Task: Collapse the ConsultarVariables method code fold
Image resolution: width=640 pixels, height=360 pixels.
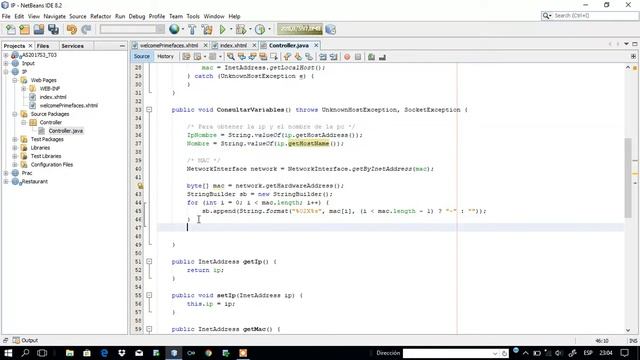Action: pos(149,110)
